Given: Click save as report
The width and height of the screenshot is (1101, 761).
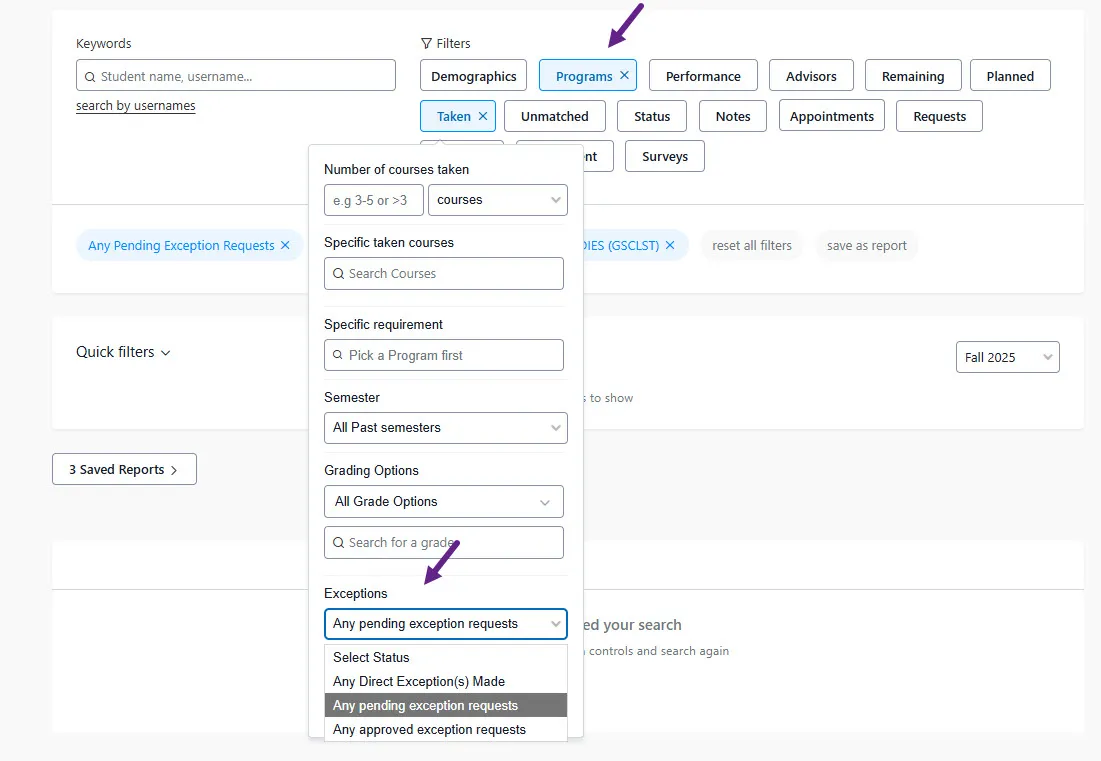Looking at the screenshot, I should pos(866,245).
